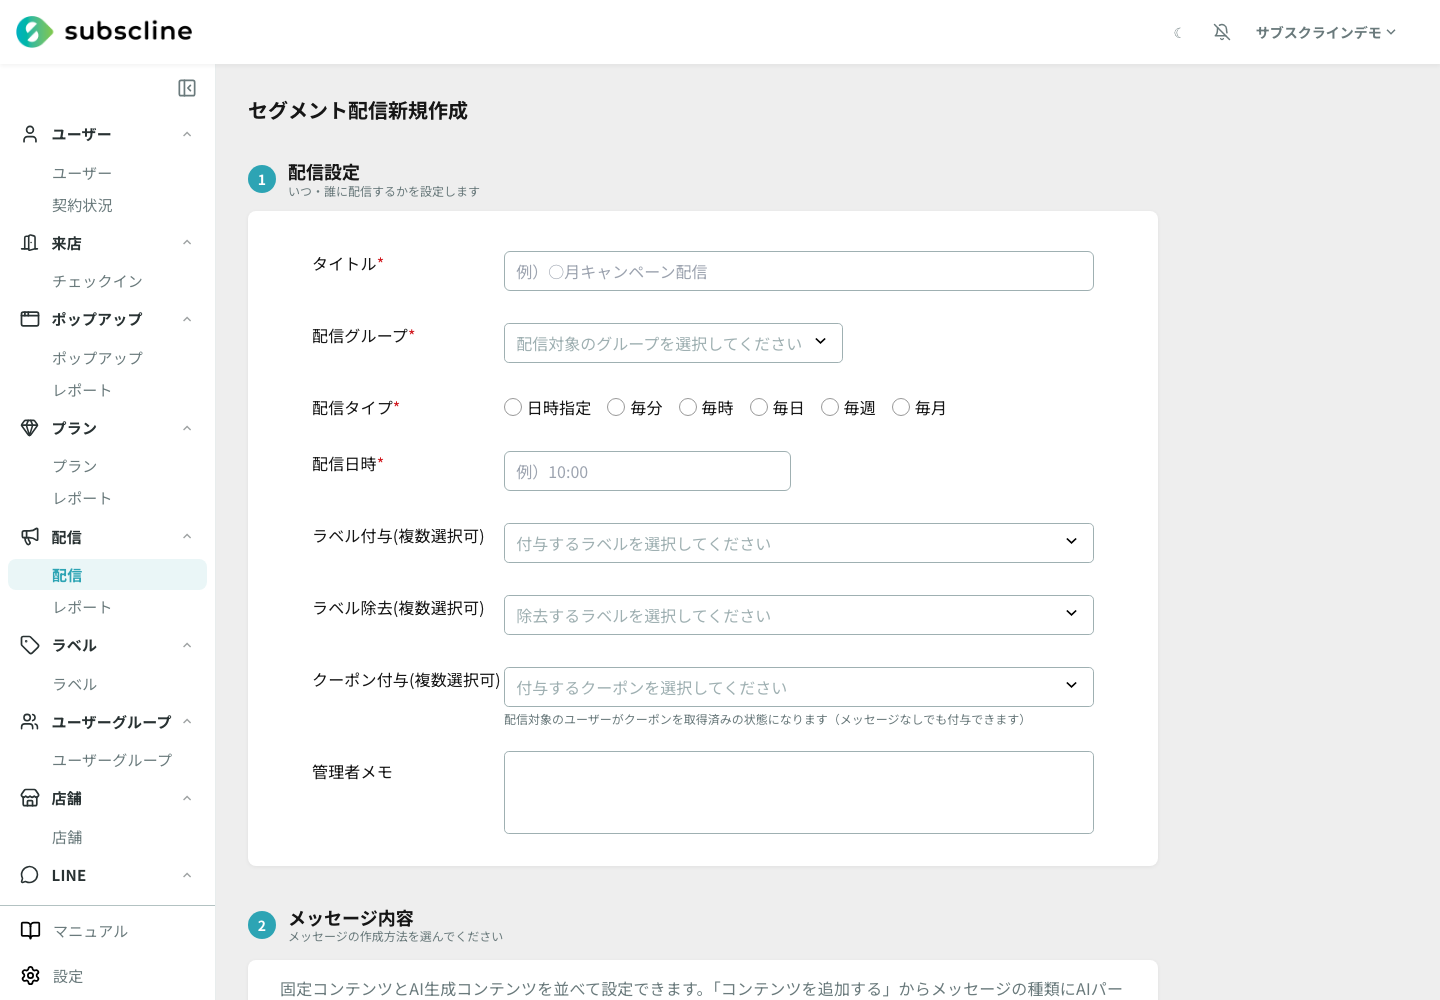Collapse the プラン section chevron
This screenshot has width=1440, height=1000.
187,428
